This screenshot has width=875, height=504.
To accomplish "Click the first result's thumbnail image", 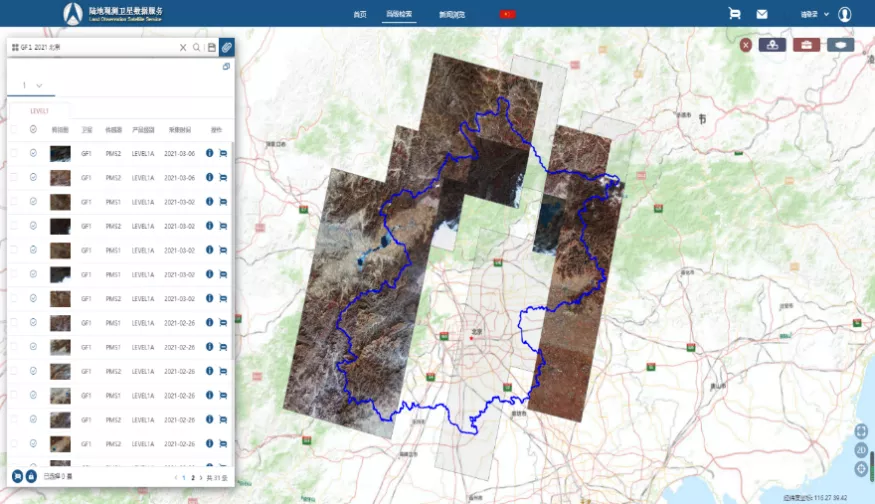I will (x=60, y=153).
